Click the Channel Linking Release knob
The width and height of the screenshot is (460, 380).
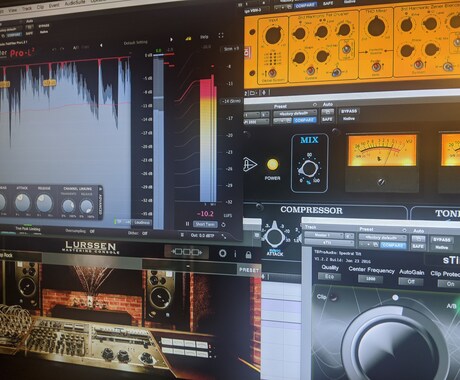[87, 207]
